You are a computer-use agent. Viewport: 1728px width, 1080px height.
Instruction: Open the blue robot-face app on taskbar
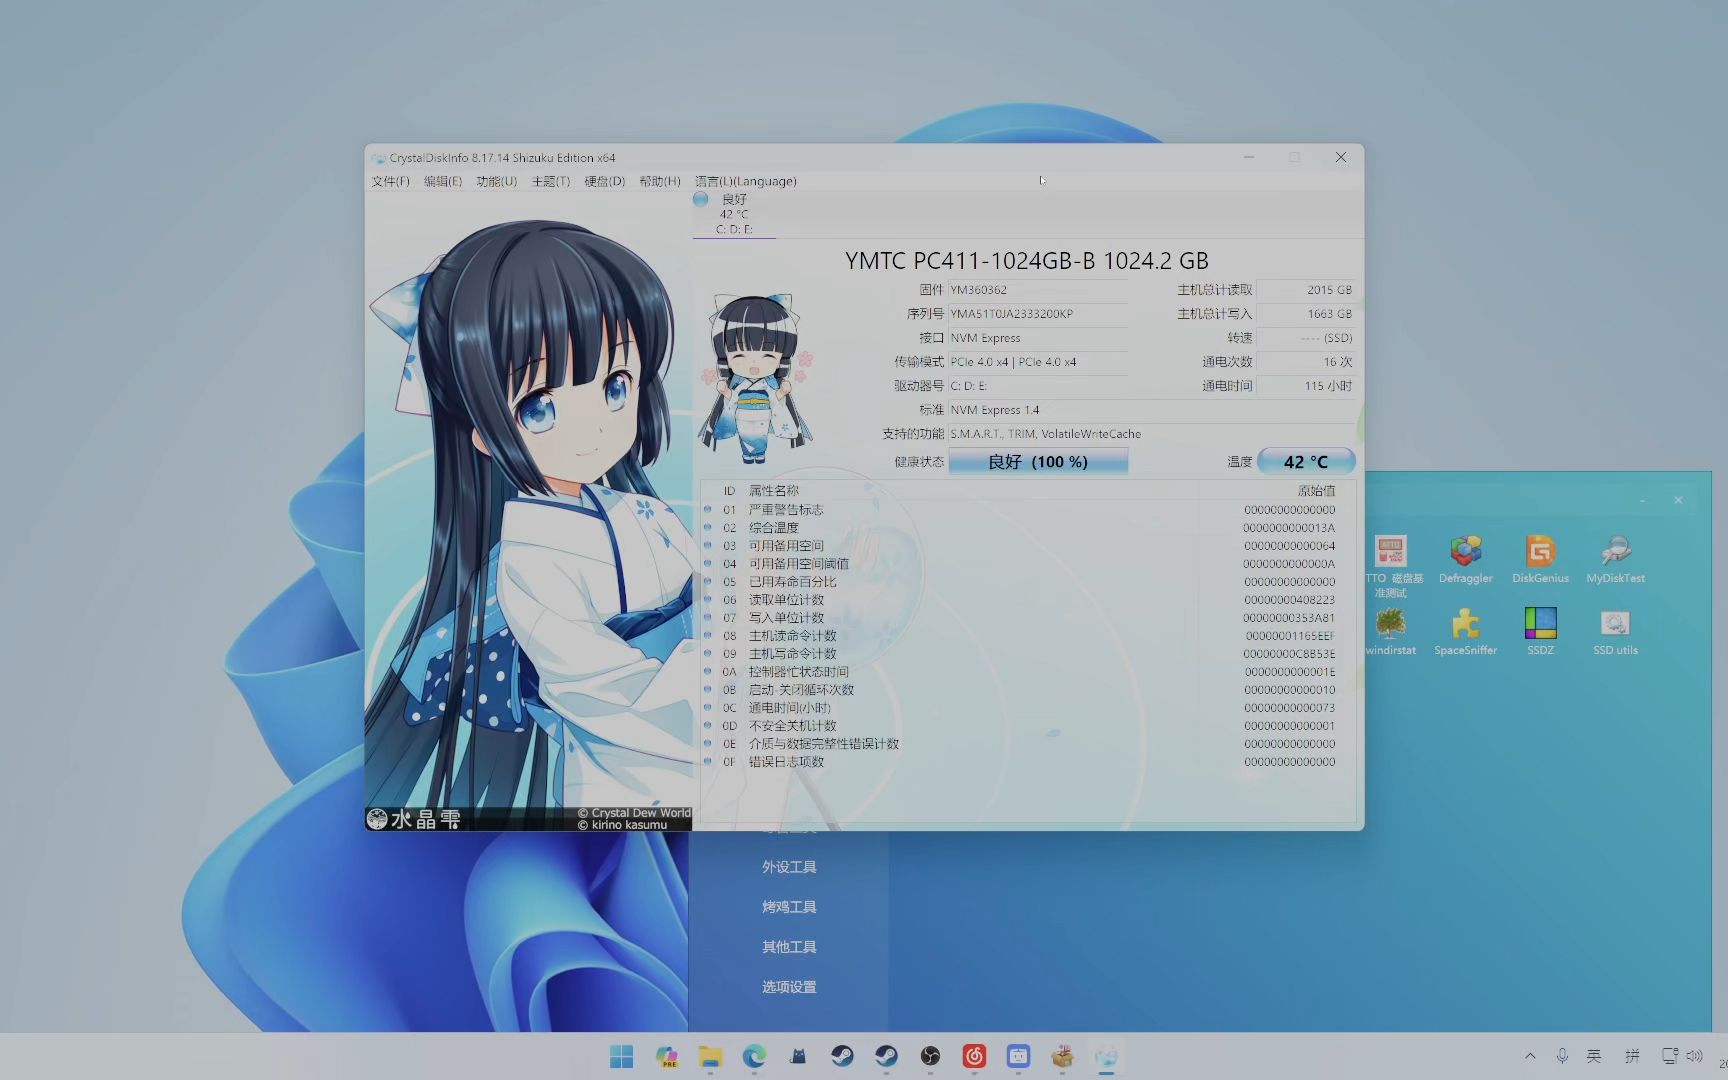pyautogui.click(x=1018, y=1056)
